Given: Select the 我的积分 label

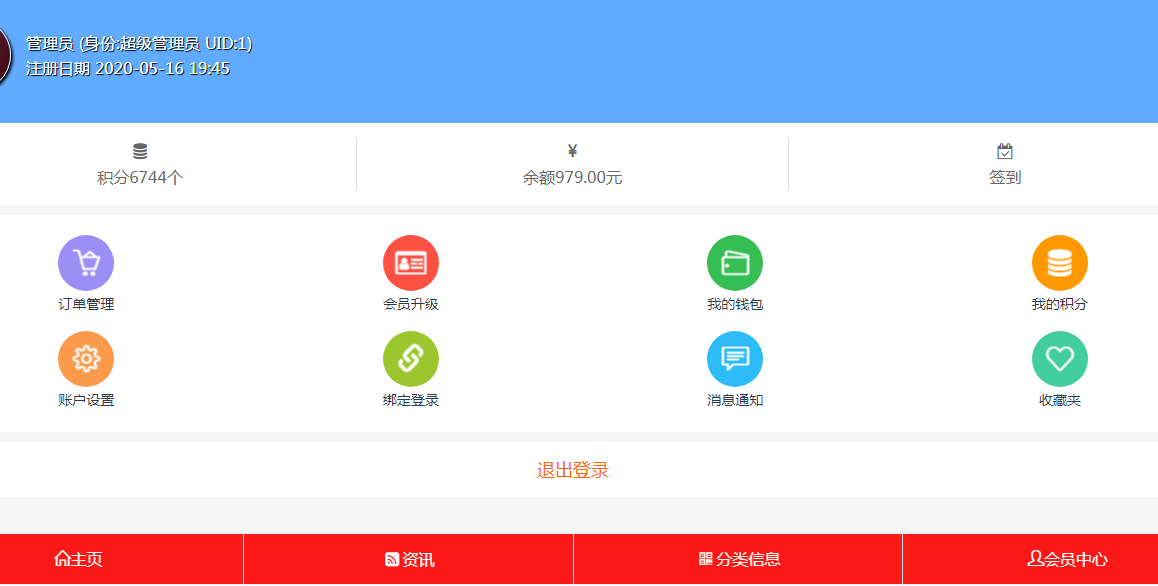Looking at the screenshot, I should click(x=1060, y=304).
